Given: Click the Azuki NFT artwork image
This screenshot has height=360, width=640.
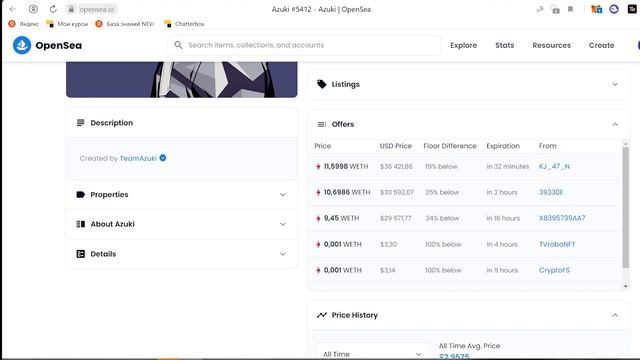Looking at the screenshot, I should pos(182,80).
